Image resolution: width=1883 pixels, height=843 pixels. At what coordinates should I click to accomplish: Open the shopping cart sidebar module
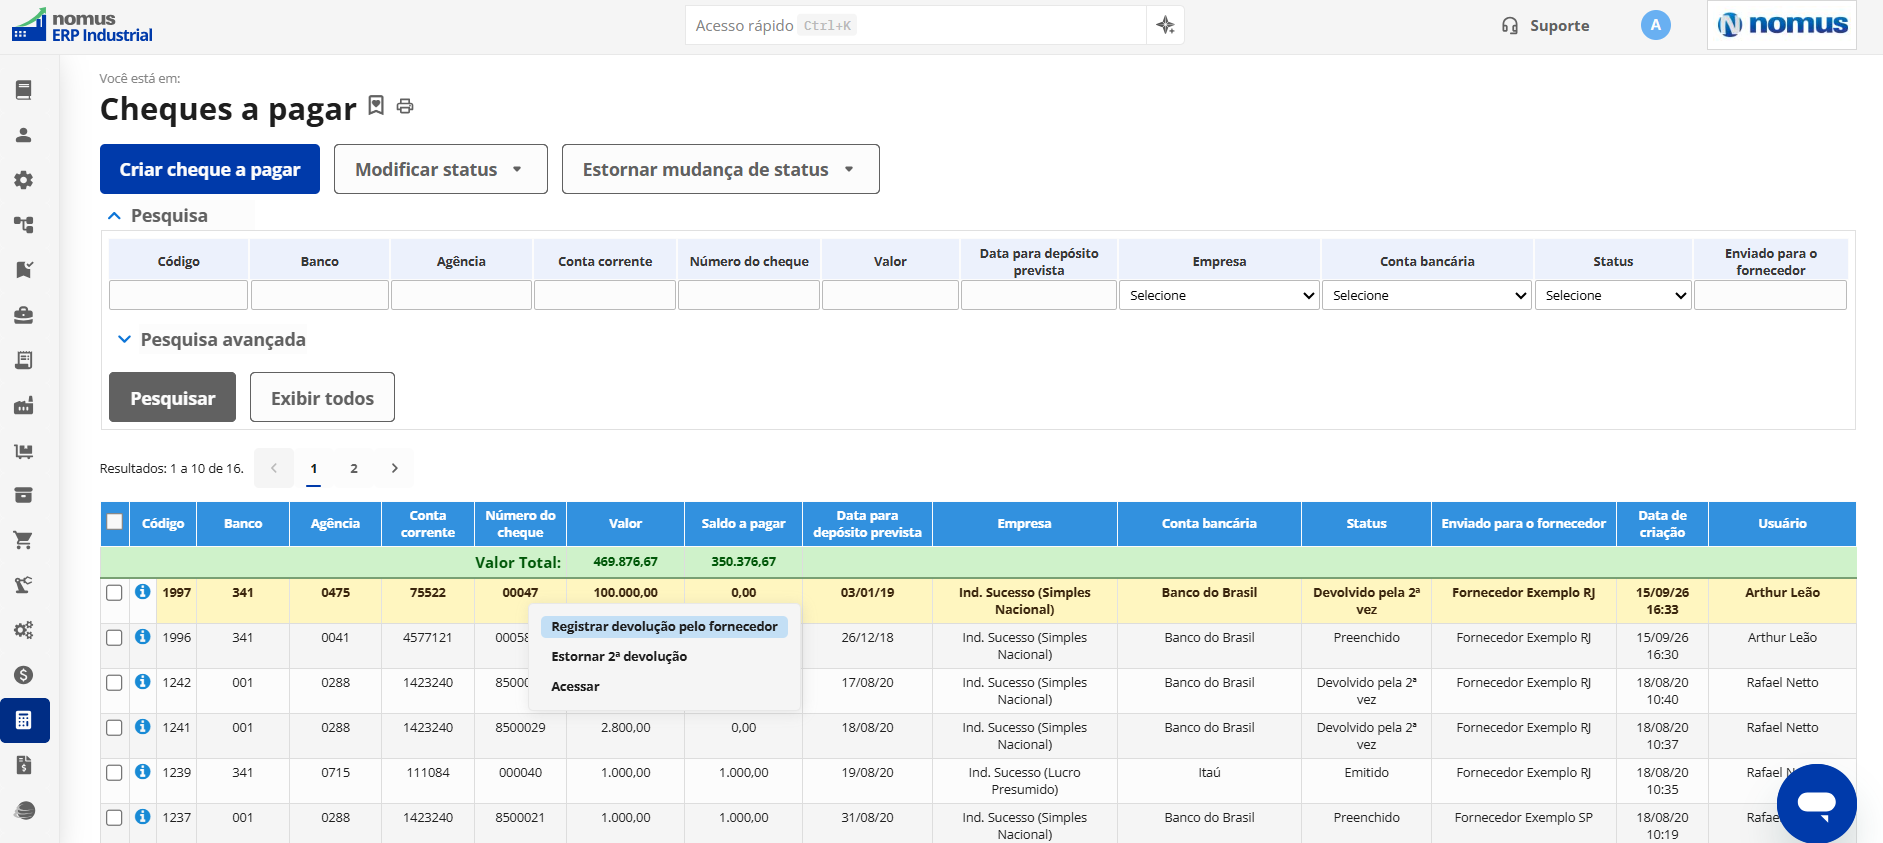click(24, 540)
